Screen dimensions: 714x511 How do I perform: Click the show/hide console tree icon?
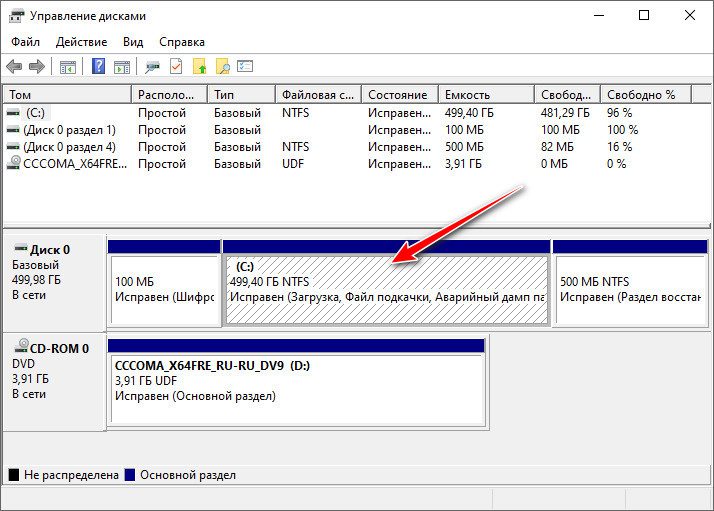(x=67, y=67)
